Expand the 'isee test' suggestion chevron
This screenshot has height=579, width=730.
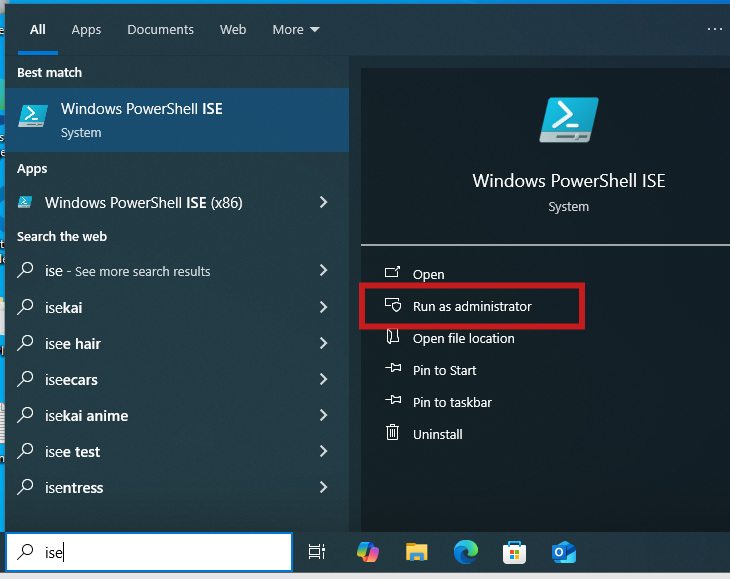(x=324, y=451)
